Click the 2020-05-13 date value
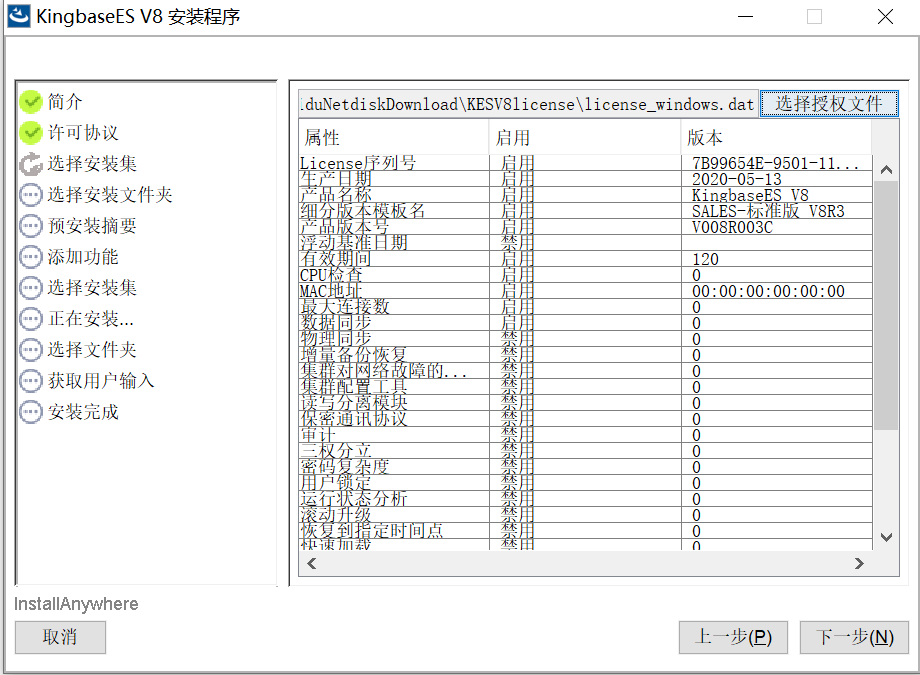 pos(736,179)
